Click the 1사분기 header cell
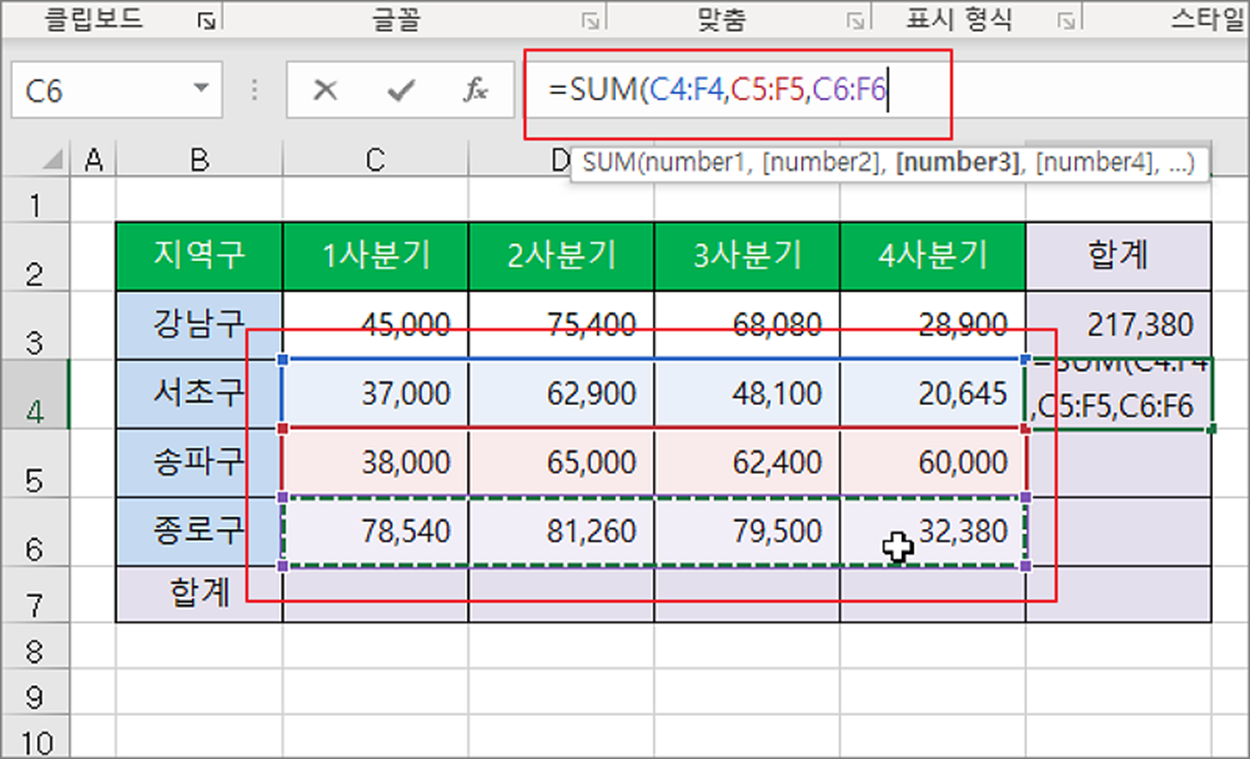 click(x=375, y=256)
